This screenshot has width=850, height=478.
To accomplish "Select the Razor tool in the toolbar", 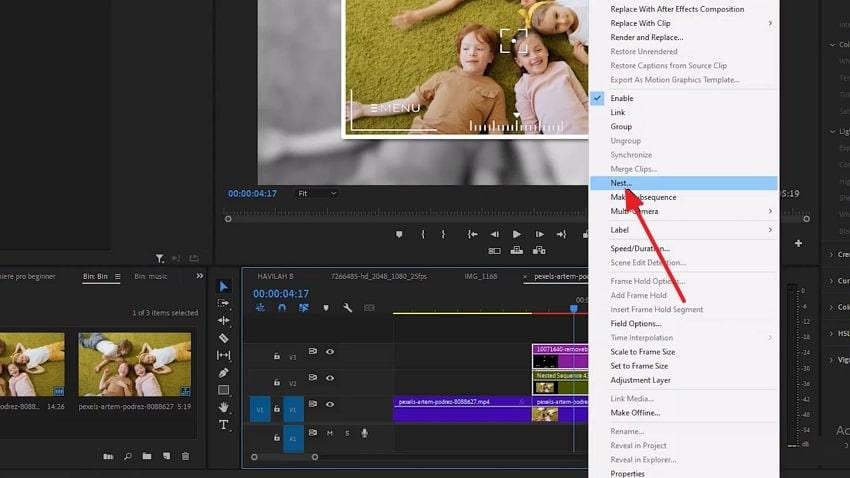I will pos(224,338).
